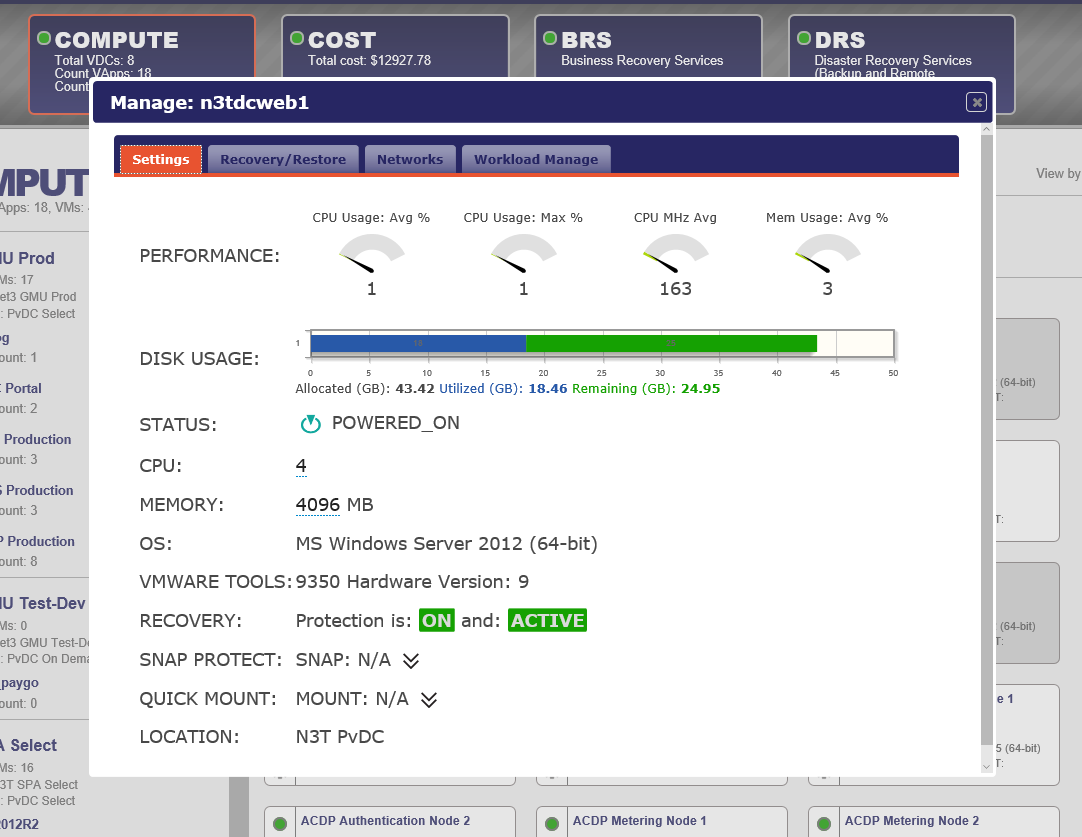Open the COMPUTE summary card
Image resolution: width=1082 pixels, height=837 pixels.
[142, 63]
